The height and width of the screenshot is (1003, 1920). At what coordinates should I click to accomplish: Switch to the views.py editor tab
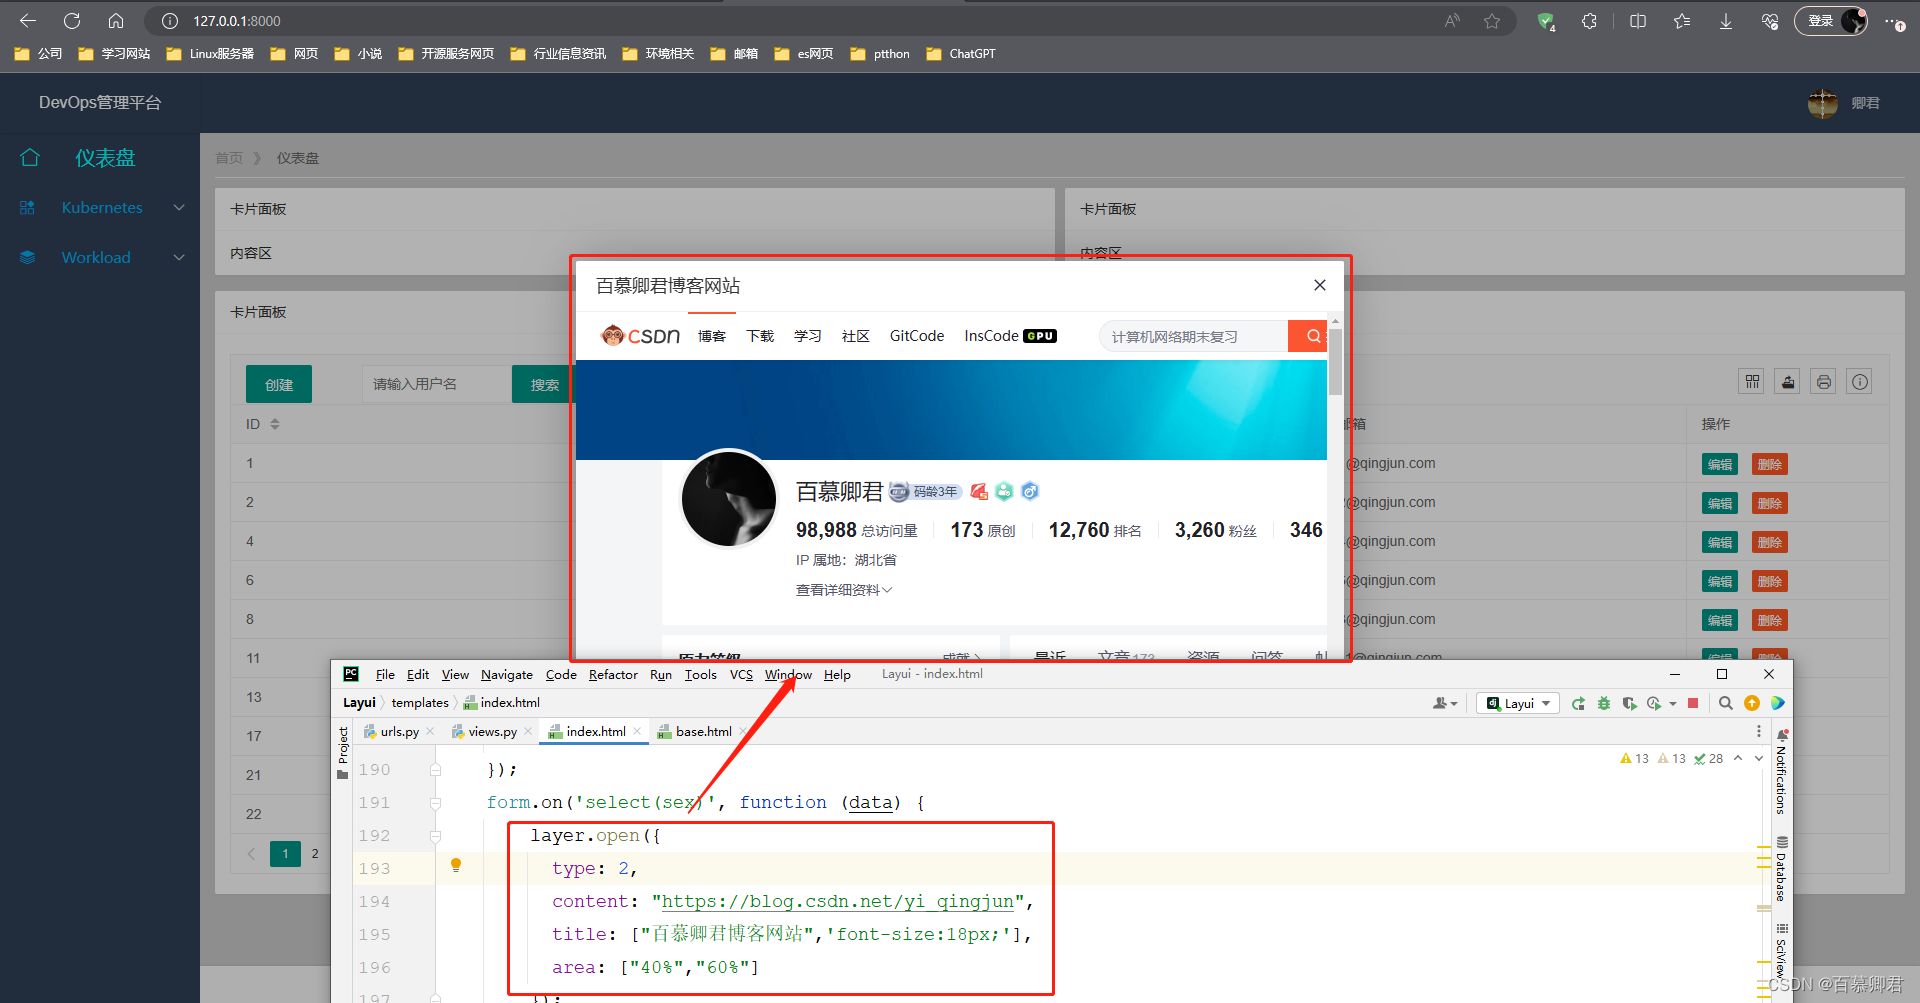click(492, 732)
